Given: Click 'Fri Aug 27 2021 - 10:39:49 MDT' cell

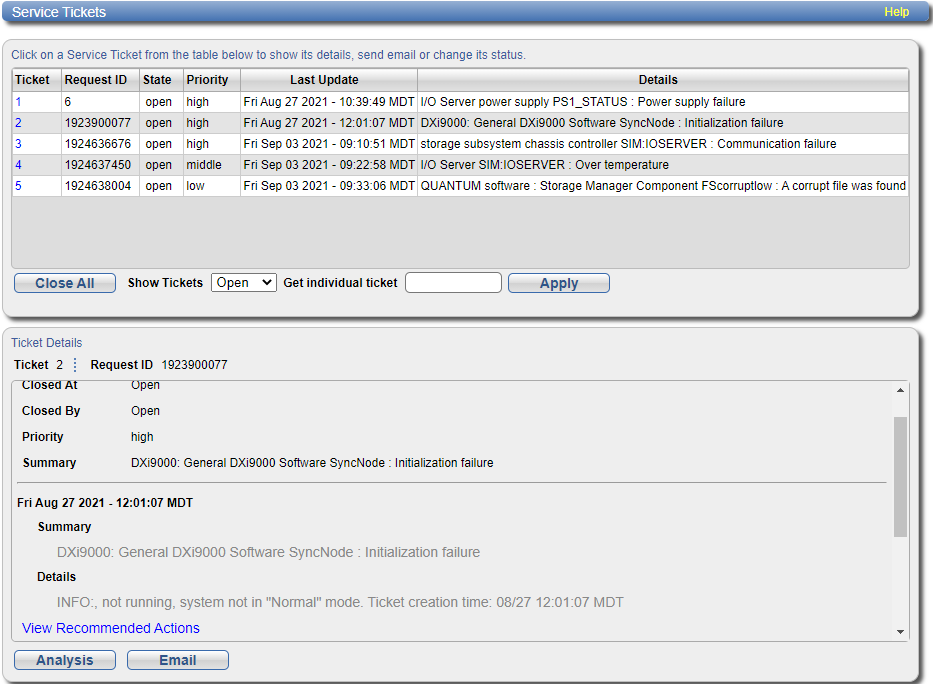Looking at the screenshot, I should [328, 102].
